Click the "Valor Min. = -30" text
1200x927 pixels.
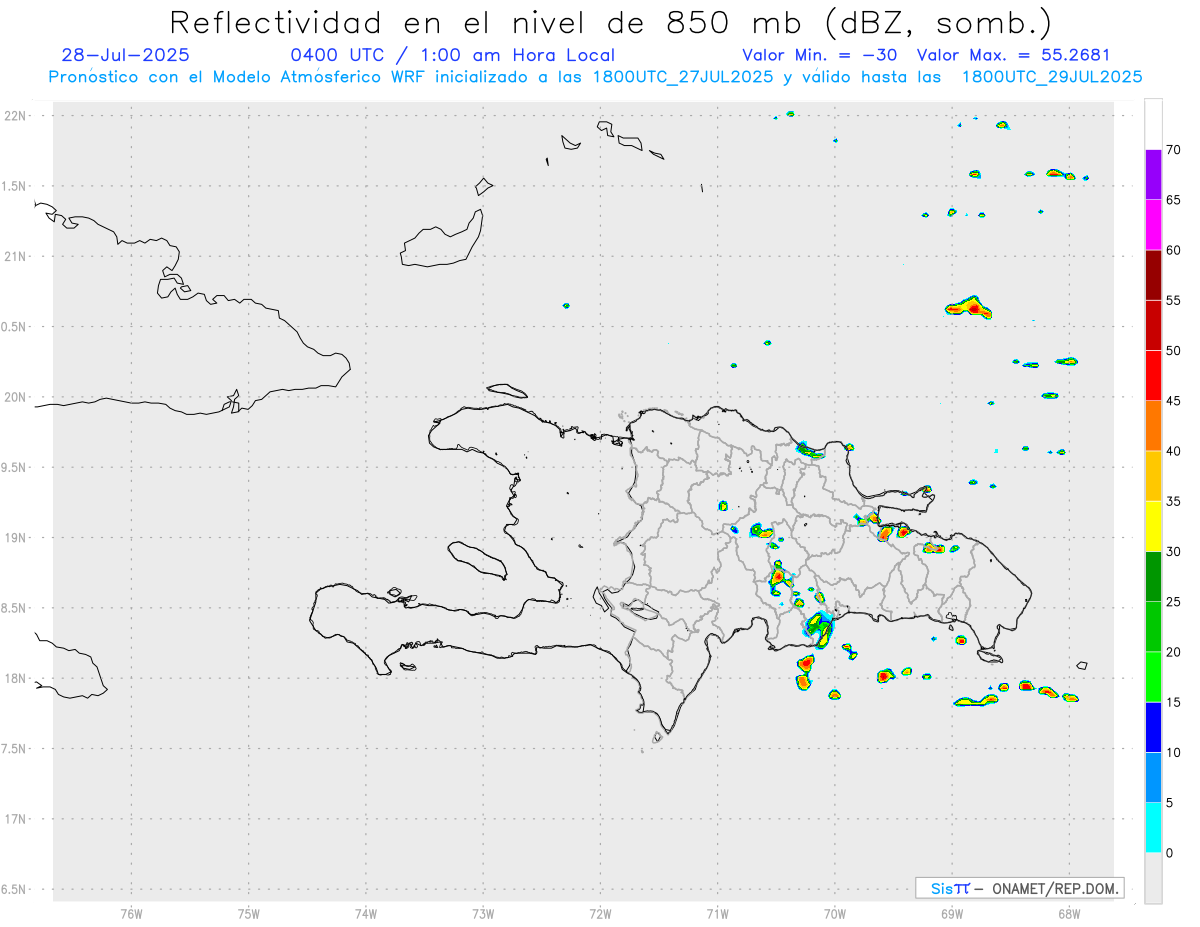[820, 55]
